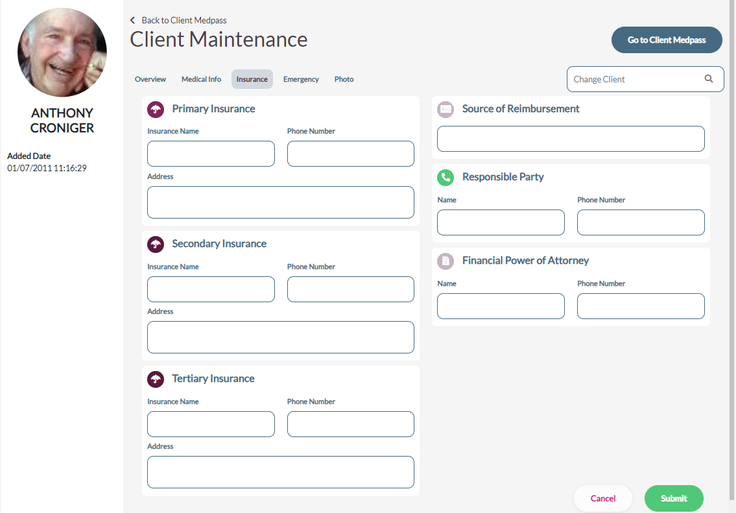
Task: Click Source of Reimbursement input field
Action: click(x=571, y=138)
